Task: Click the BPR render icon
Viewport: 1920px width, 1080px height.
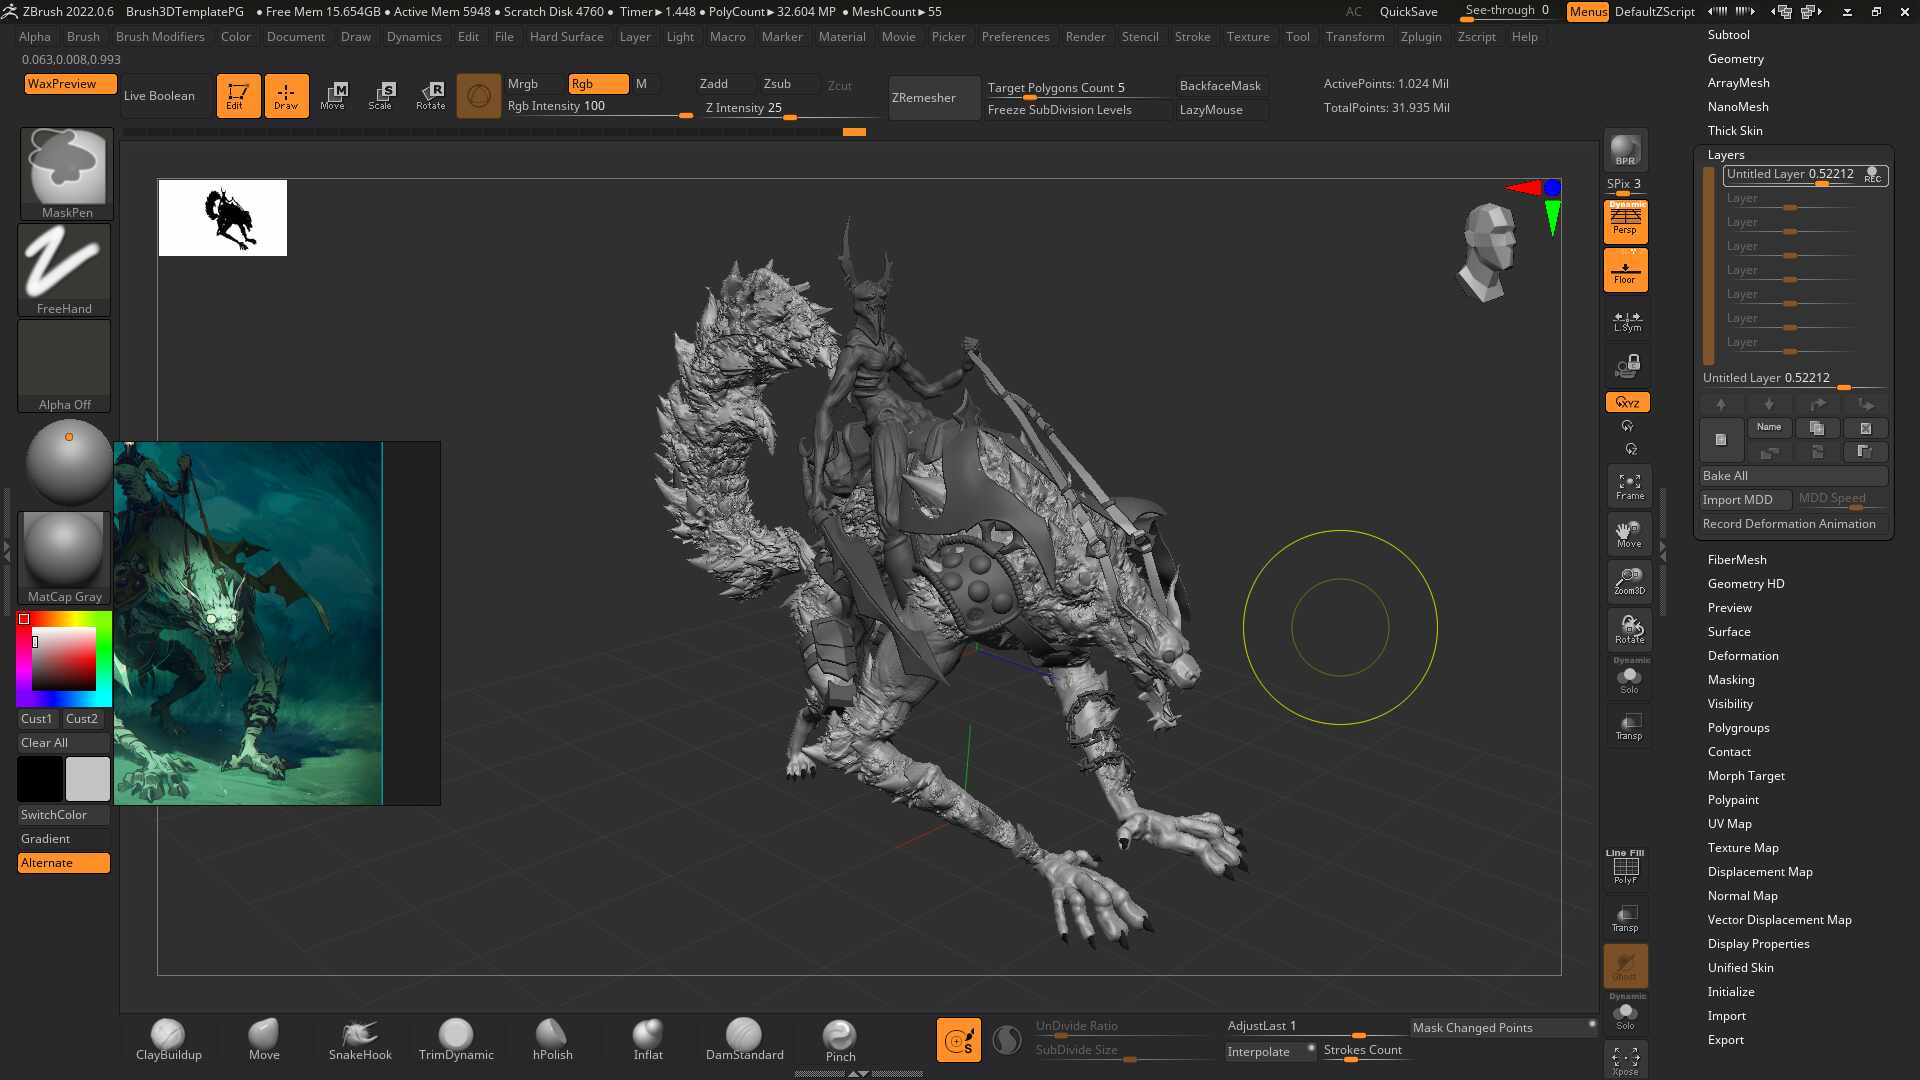Action: (x=1625, y=150)
